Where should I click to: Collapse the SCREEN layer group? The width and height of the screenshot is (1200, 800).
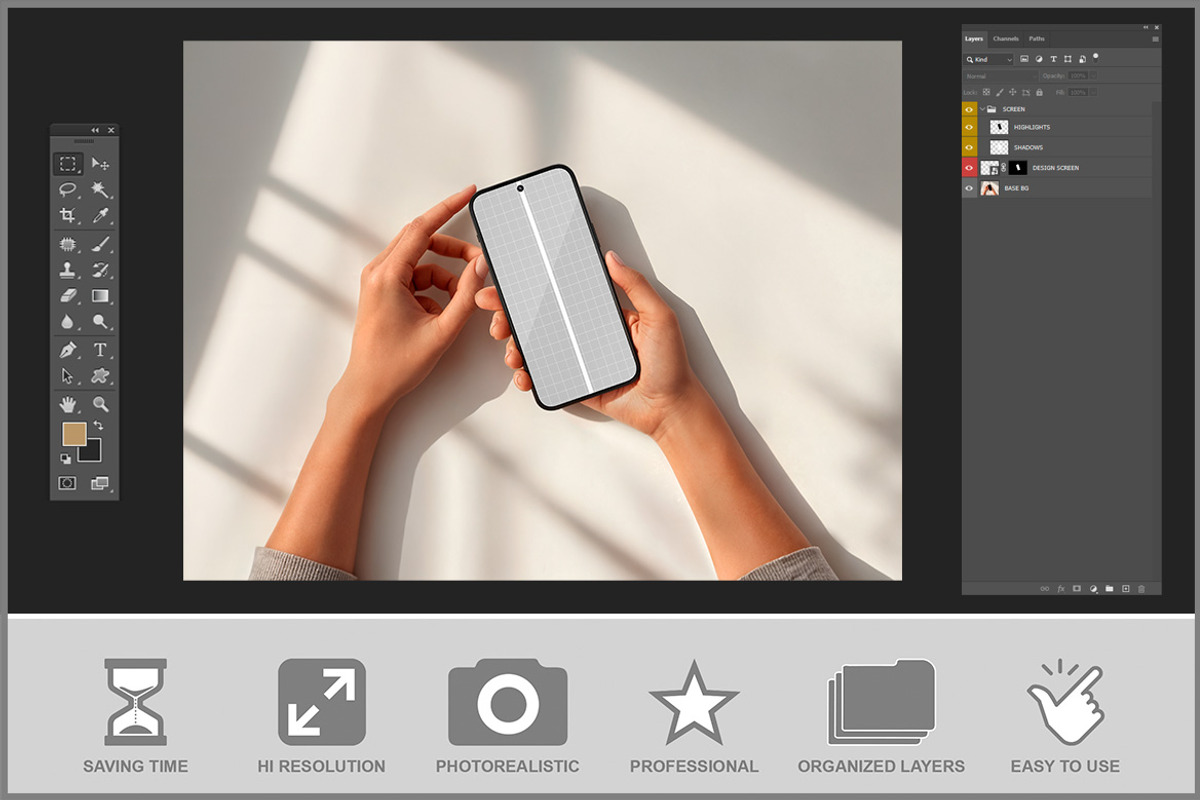point(982,109)
